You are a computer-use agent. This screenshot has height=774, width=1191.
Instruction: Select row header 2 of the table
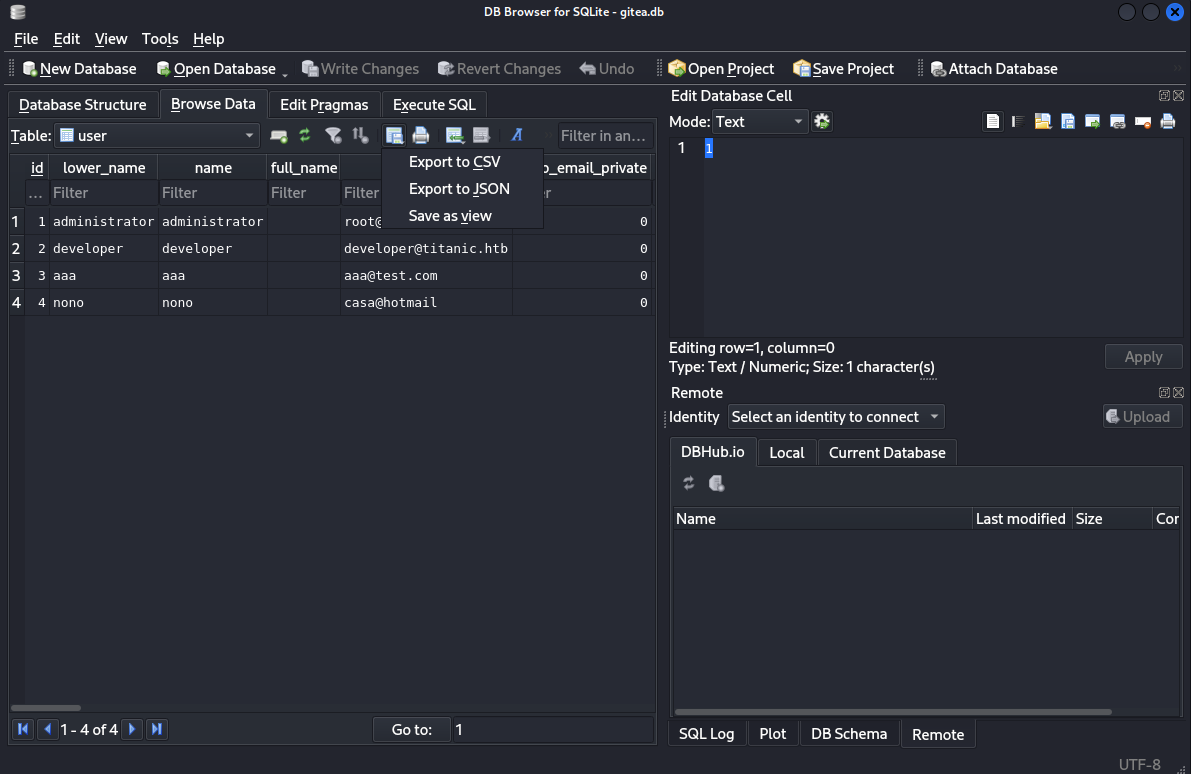click(16, 248)
